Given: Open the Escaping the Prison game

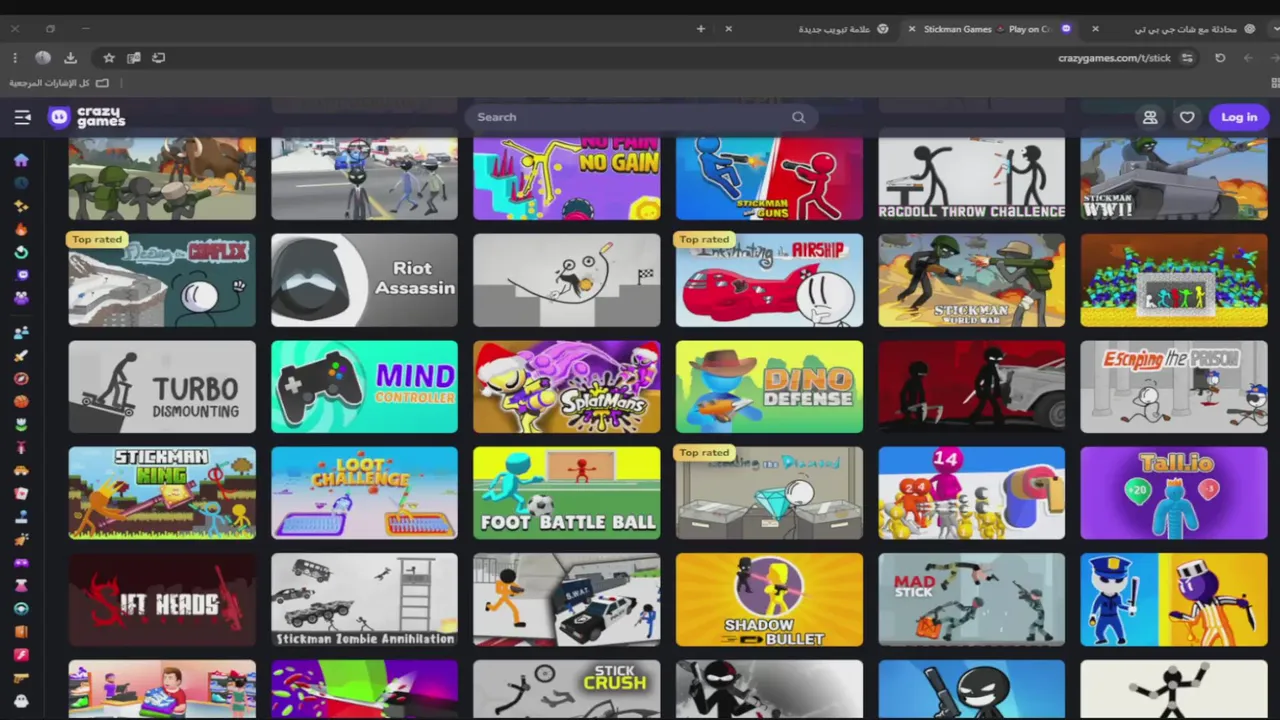Looking at the screenshot, I should coord(1174,387).
